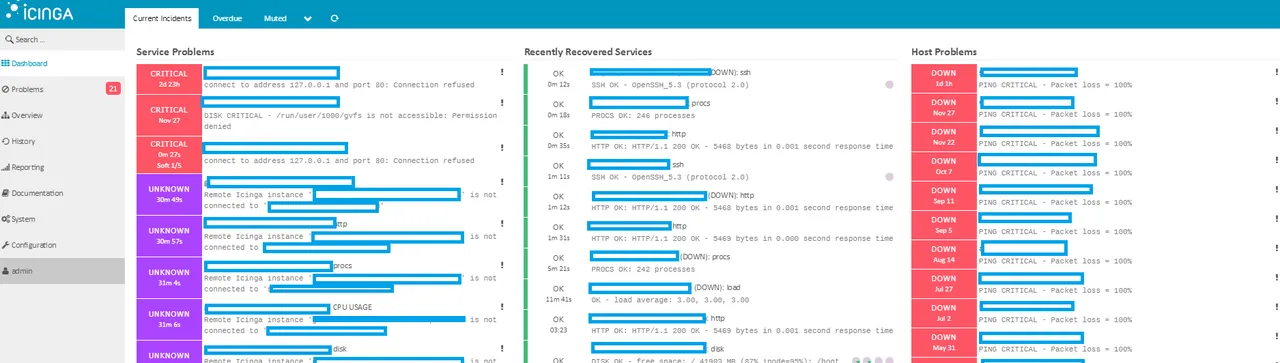Switch to the Muted tab
This screenshot has height=363, width=1280.
pos(275,18)
